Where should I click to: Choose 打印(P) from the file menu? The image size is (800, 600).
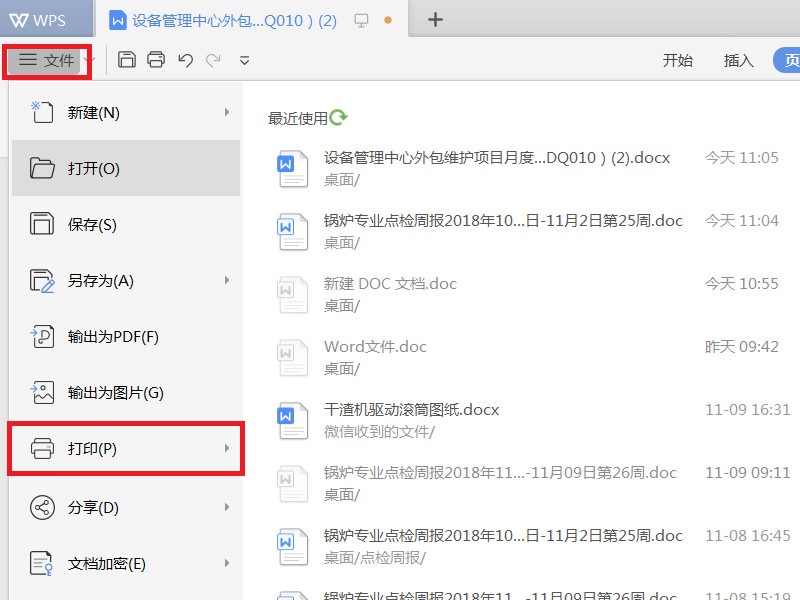[x=126, y=448]
